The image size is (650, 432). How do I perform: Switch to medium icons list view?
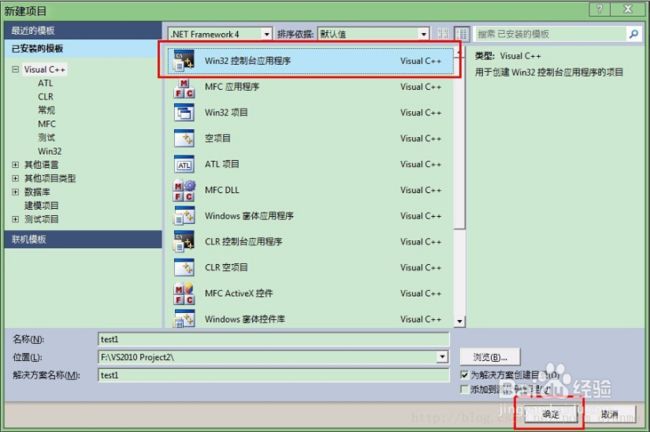(461, 34)
